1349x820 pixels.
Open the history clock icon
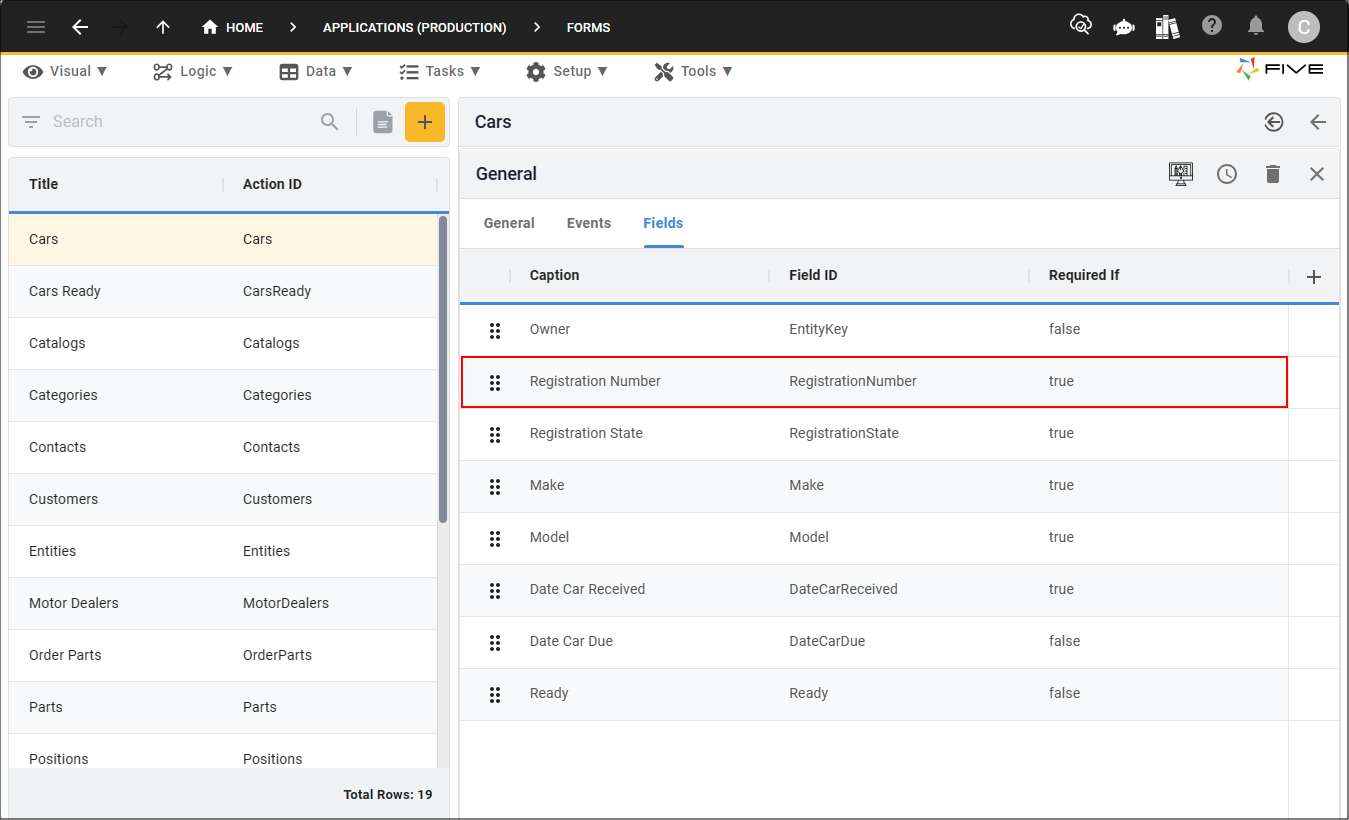pos(1227,174)
